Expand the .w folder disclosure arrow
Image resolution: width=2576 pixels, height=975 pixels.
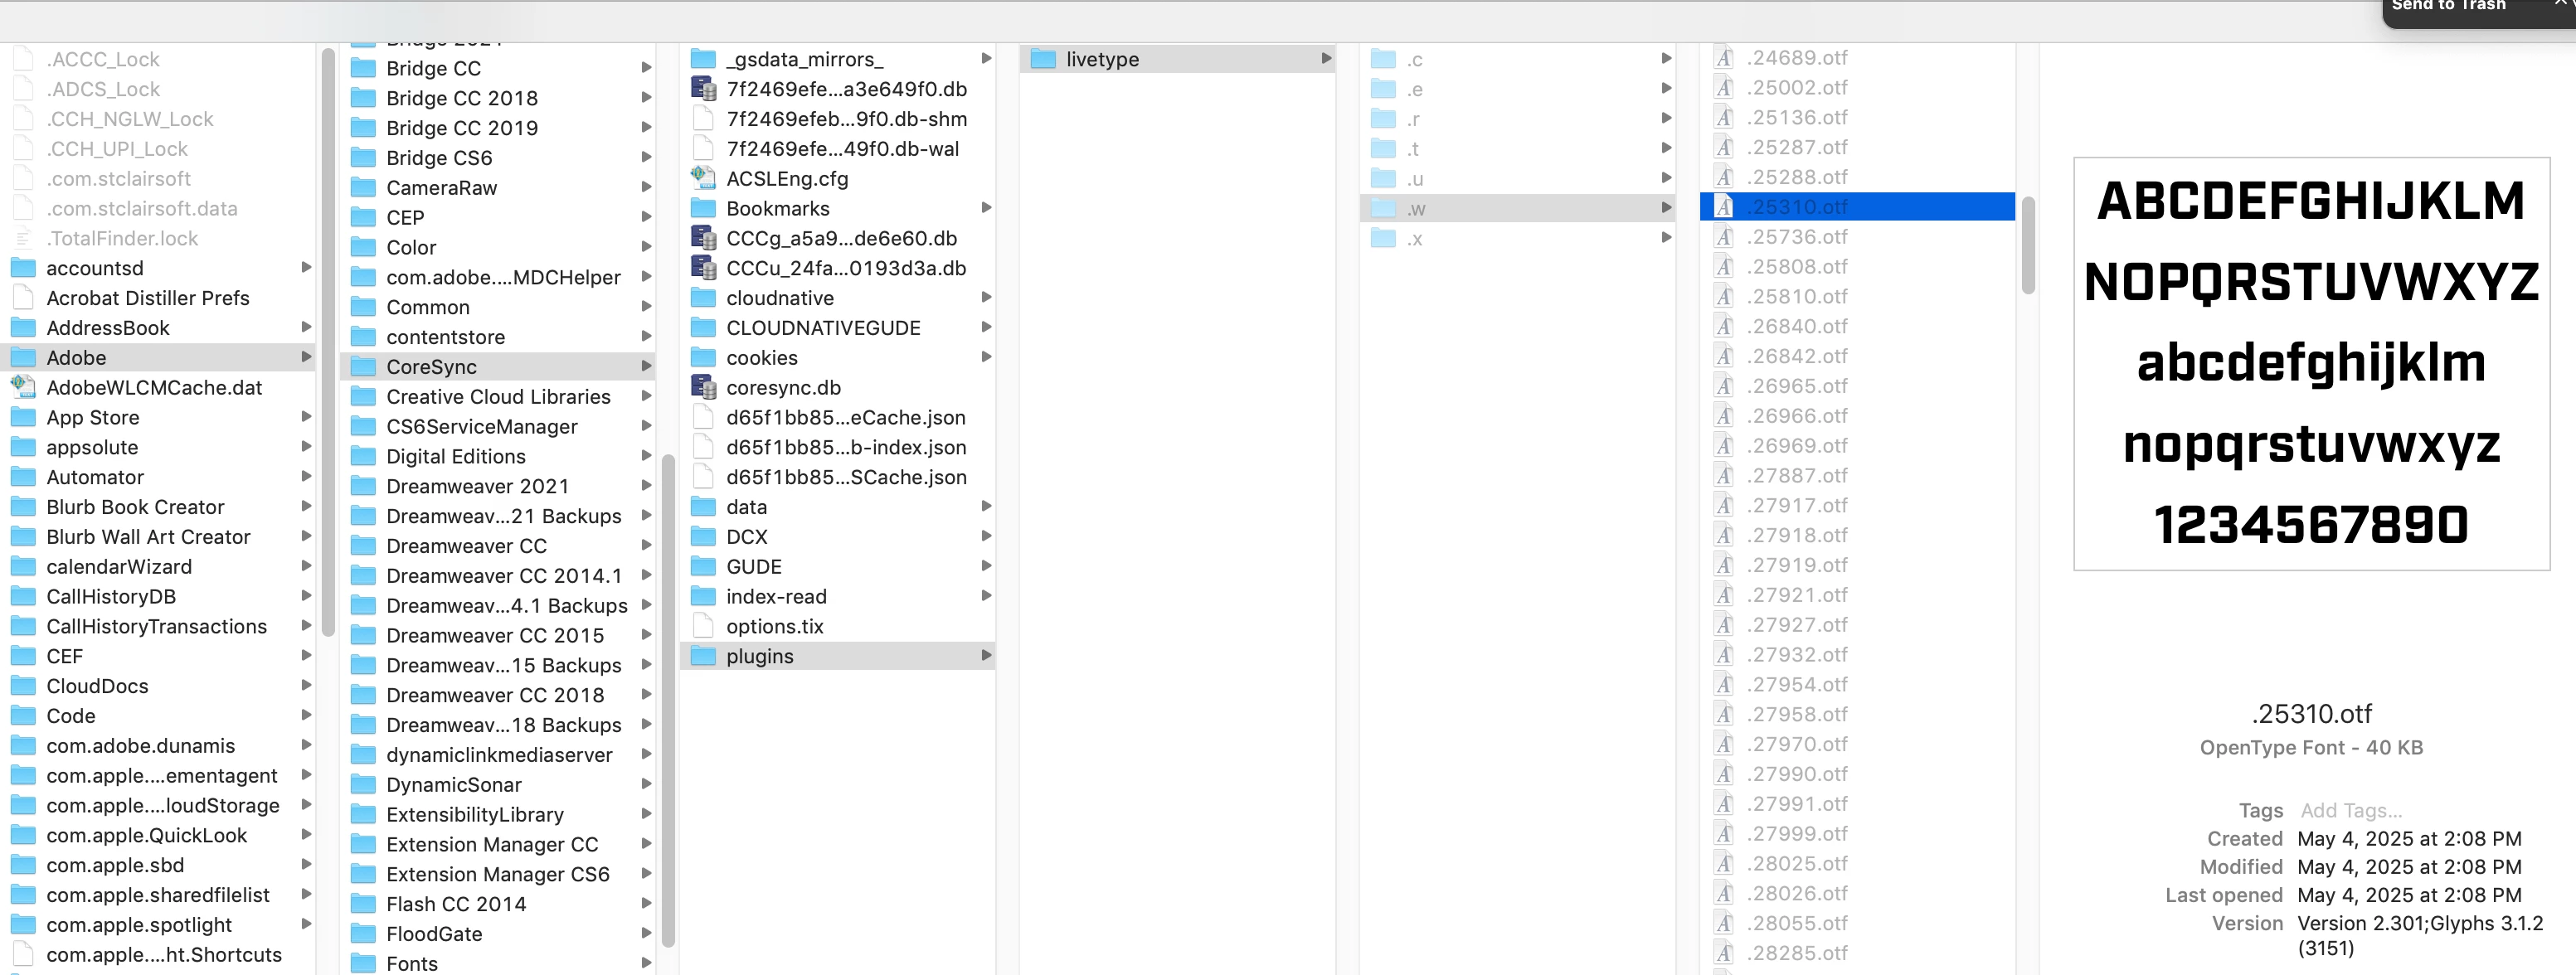tap(1666, 208)
